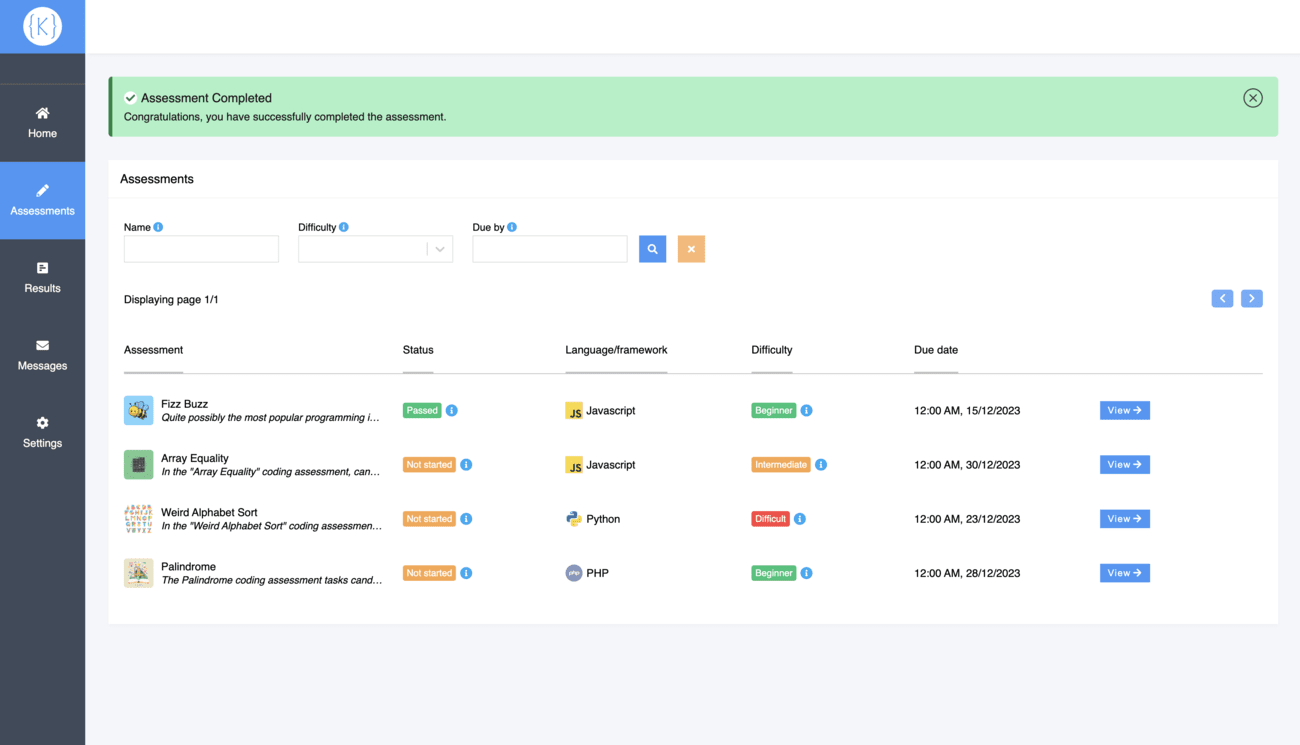This screenshot has width=1300, height=745.
Task: Click Fizz Buzz Beginner info icon
Action: [x=806, y=410]
